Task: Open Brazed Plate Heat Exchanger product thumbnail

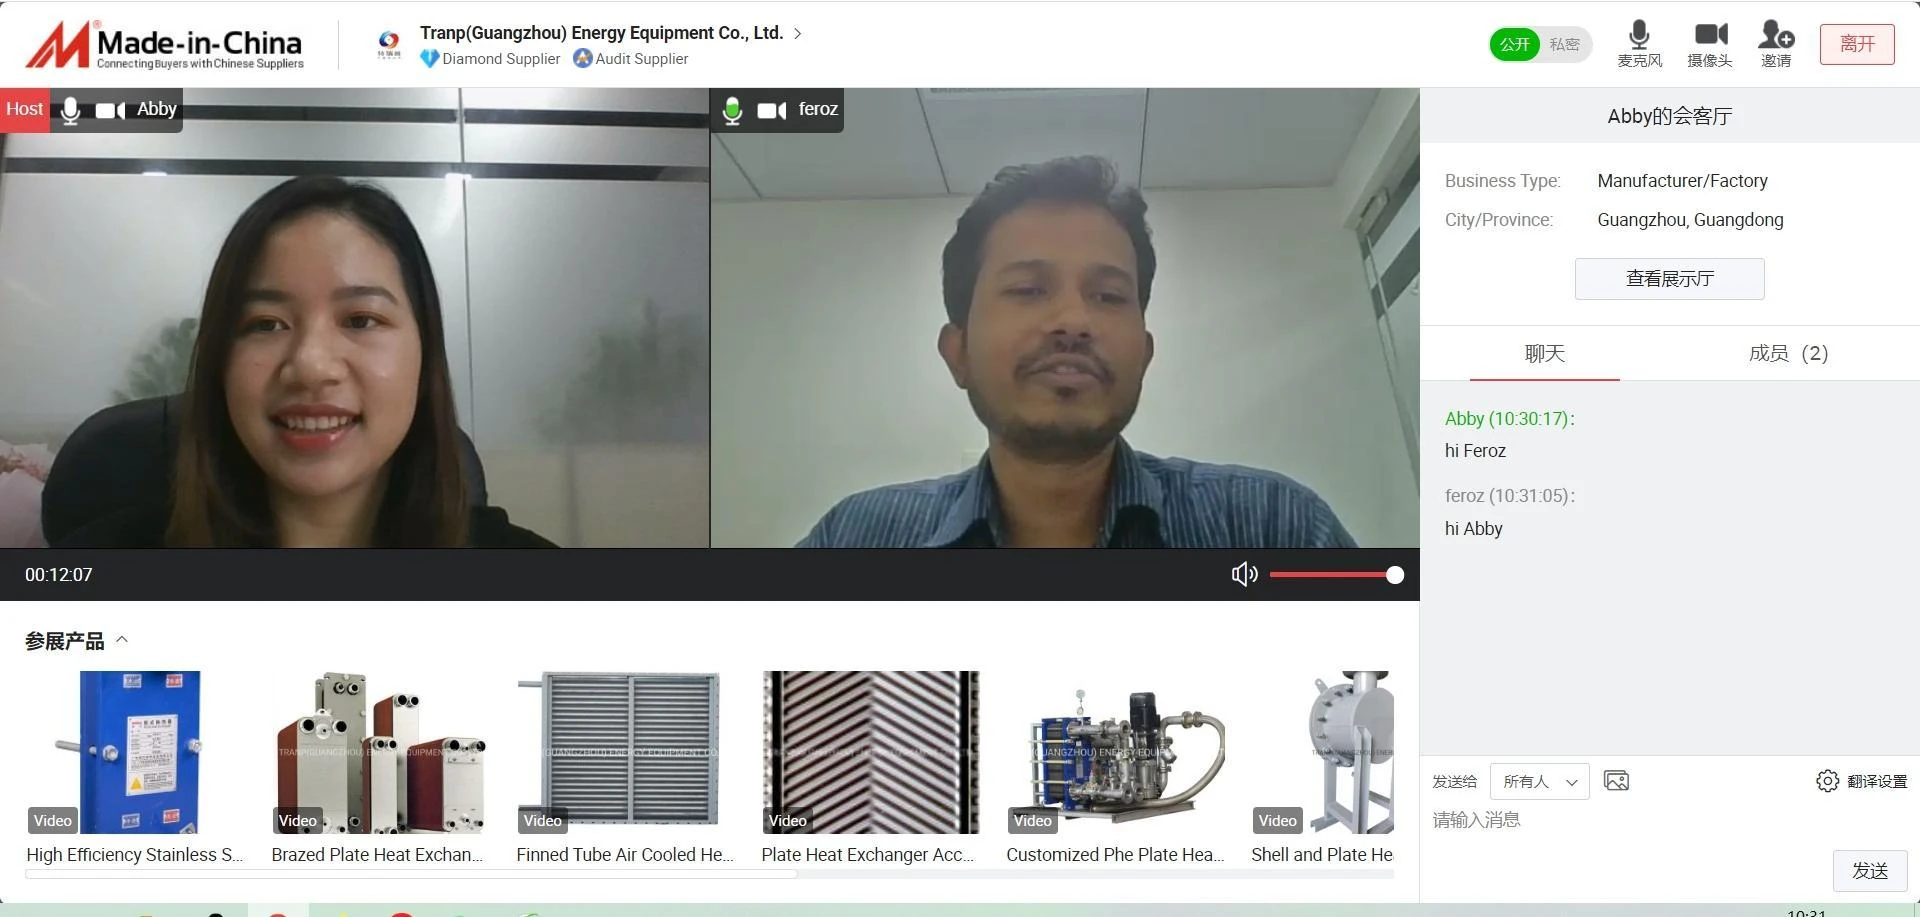Action: pyautogui.click(x=378, y=752)
